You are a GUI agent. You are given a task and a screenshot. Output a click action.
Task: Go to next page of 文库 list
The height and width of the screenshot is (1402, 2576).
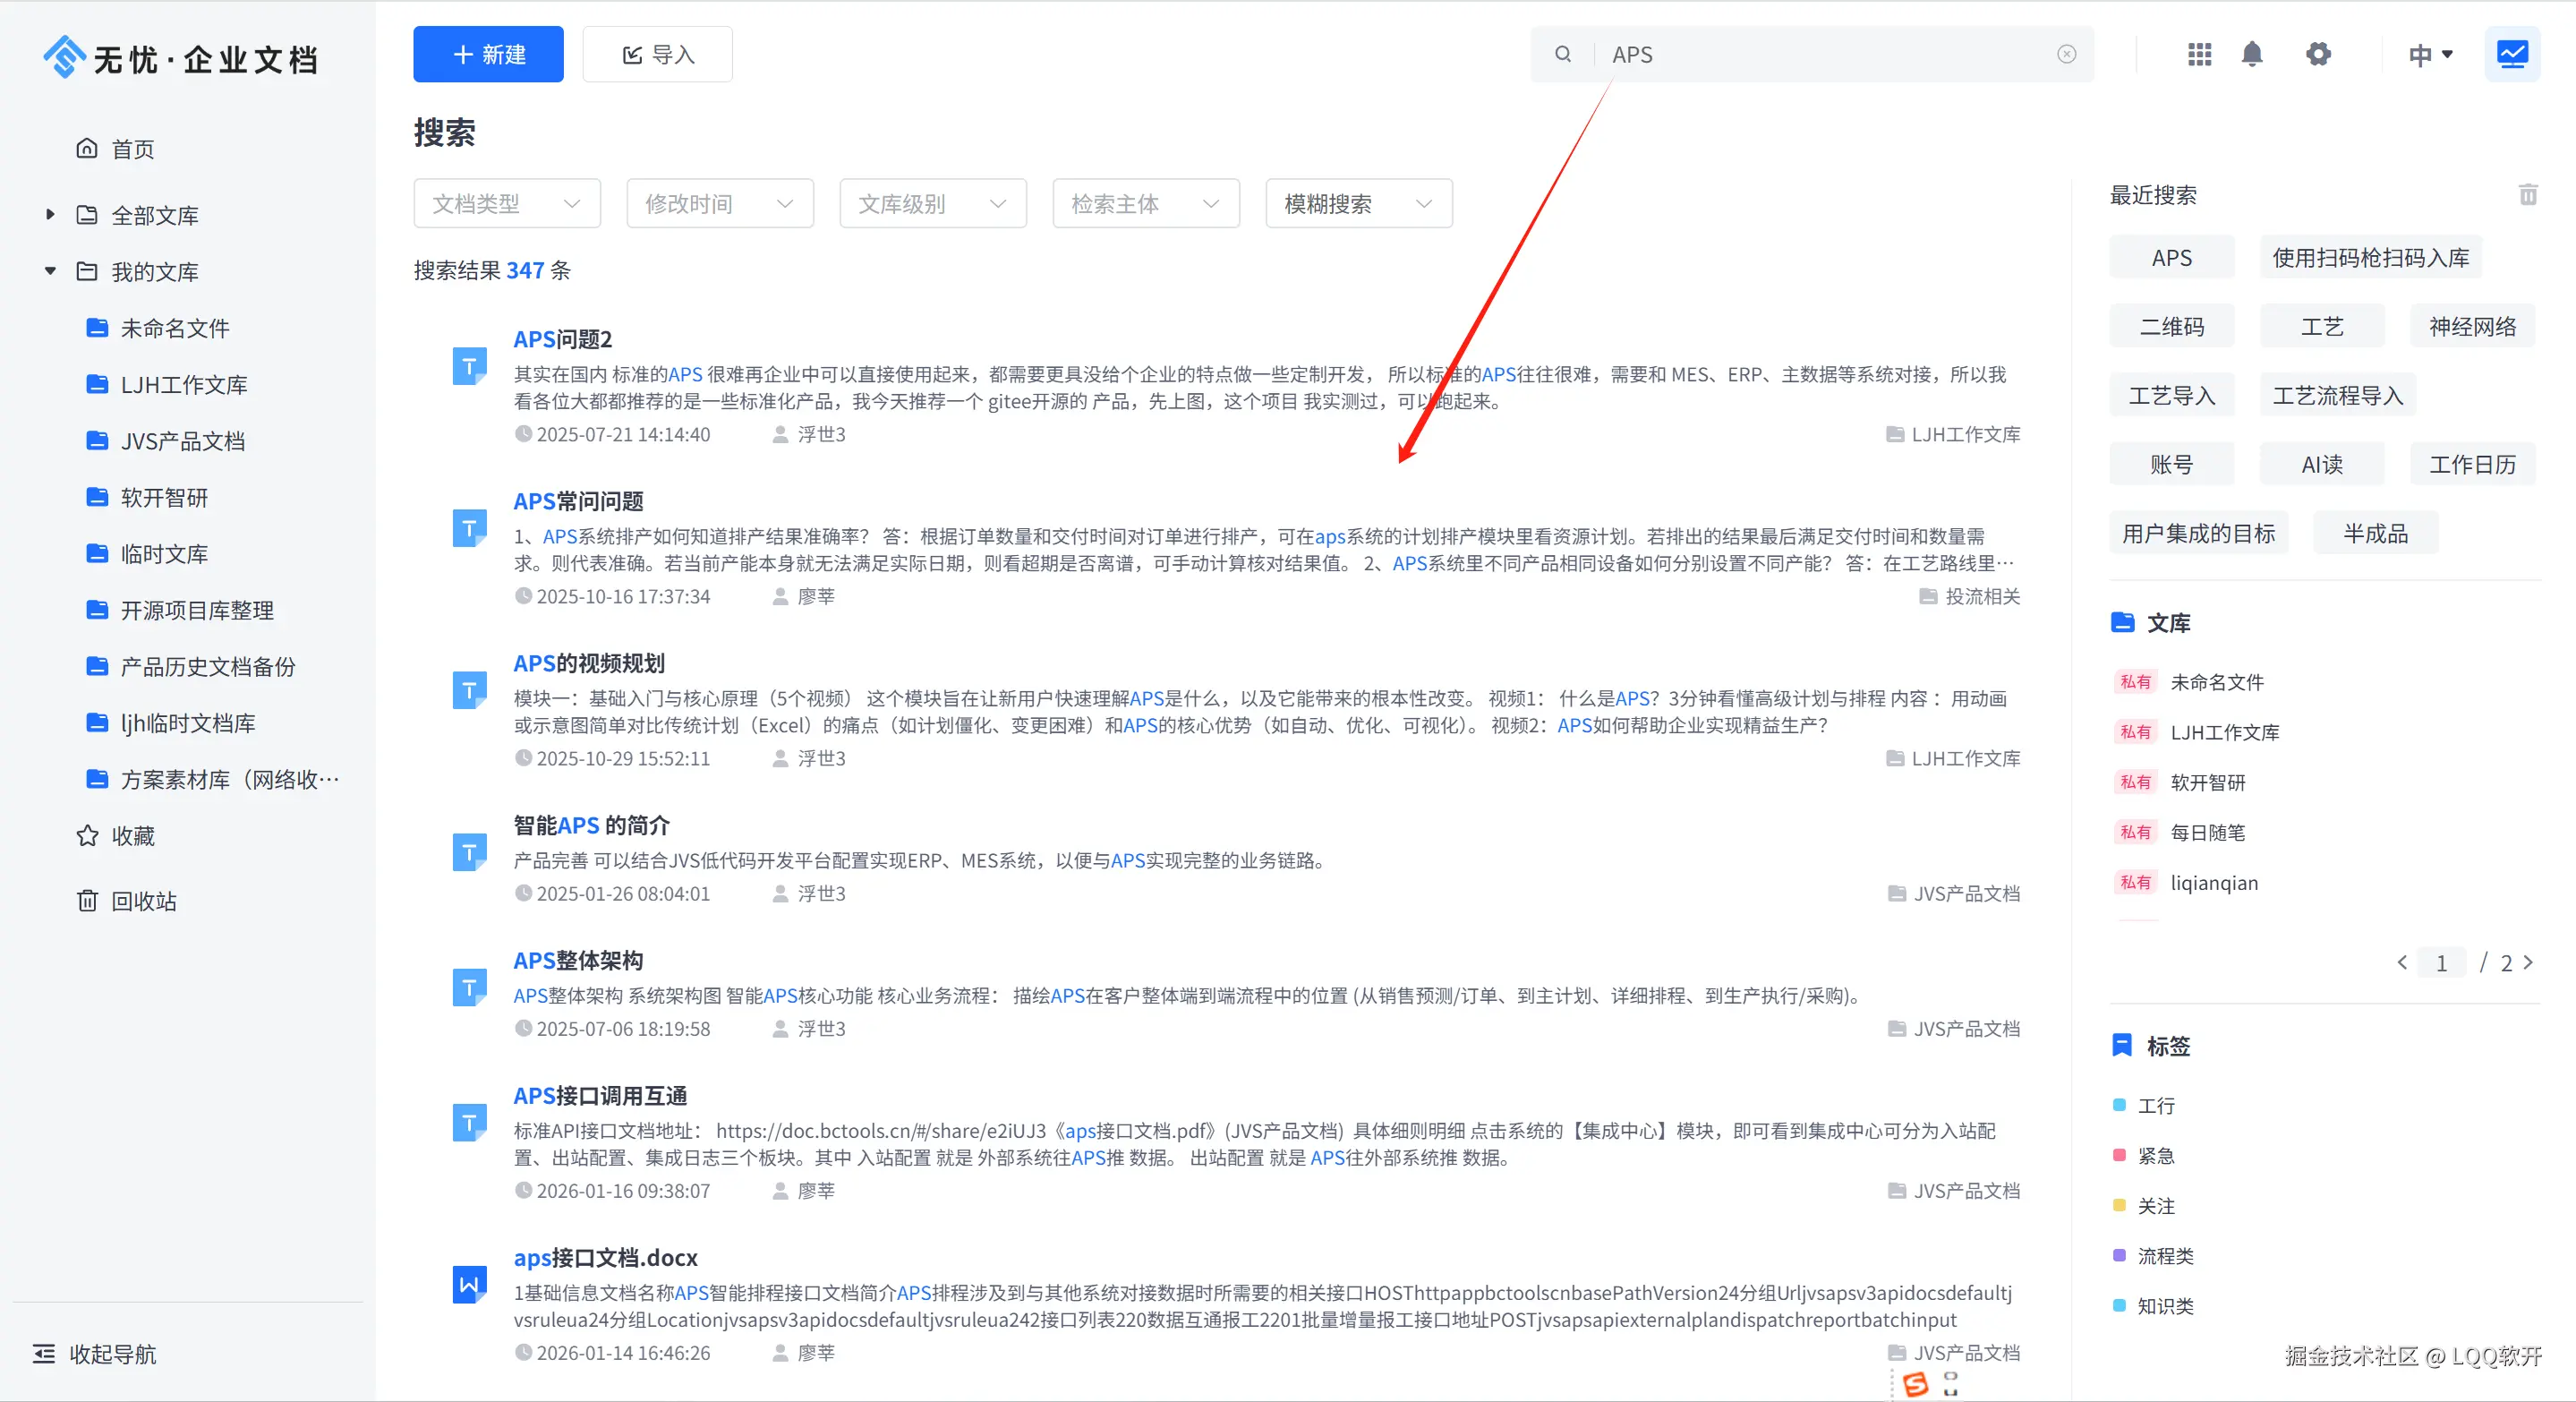pos(2529,963)
